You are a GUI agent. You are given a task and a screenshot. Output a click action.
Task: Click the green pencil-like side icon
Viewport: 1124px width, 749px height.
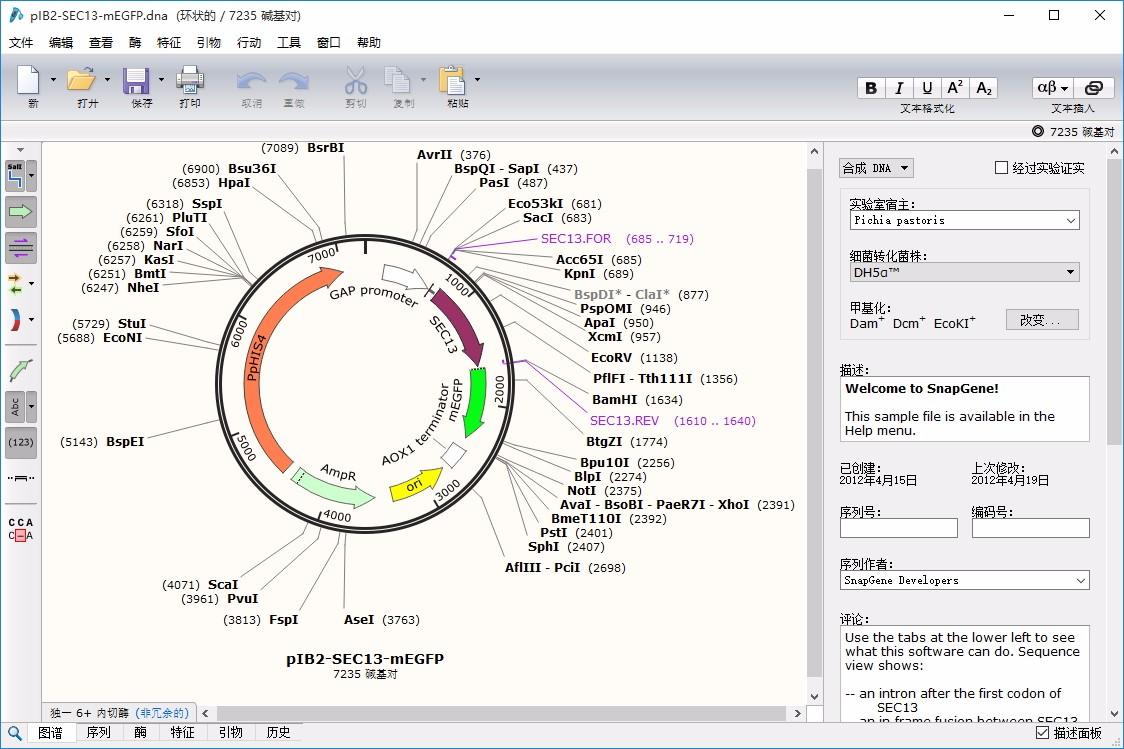(x=21, y=370)
